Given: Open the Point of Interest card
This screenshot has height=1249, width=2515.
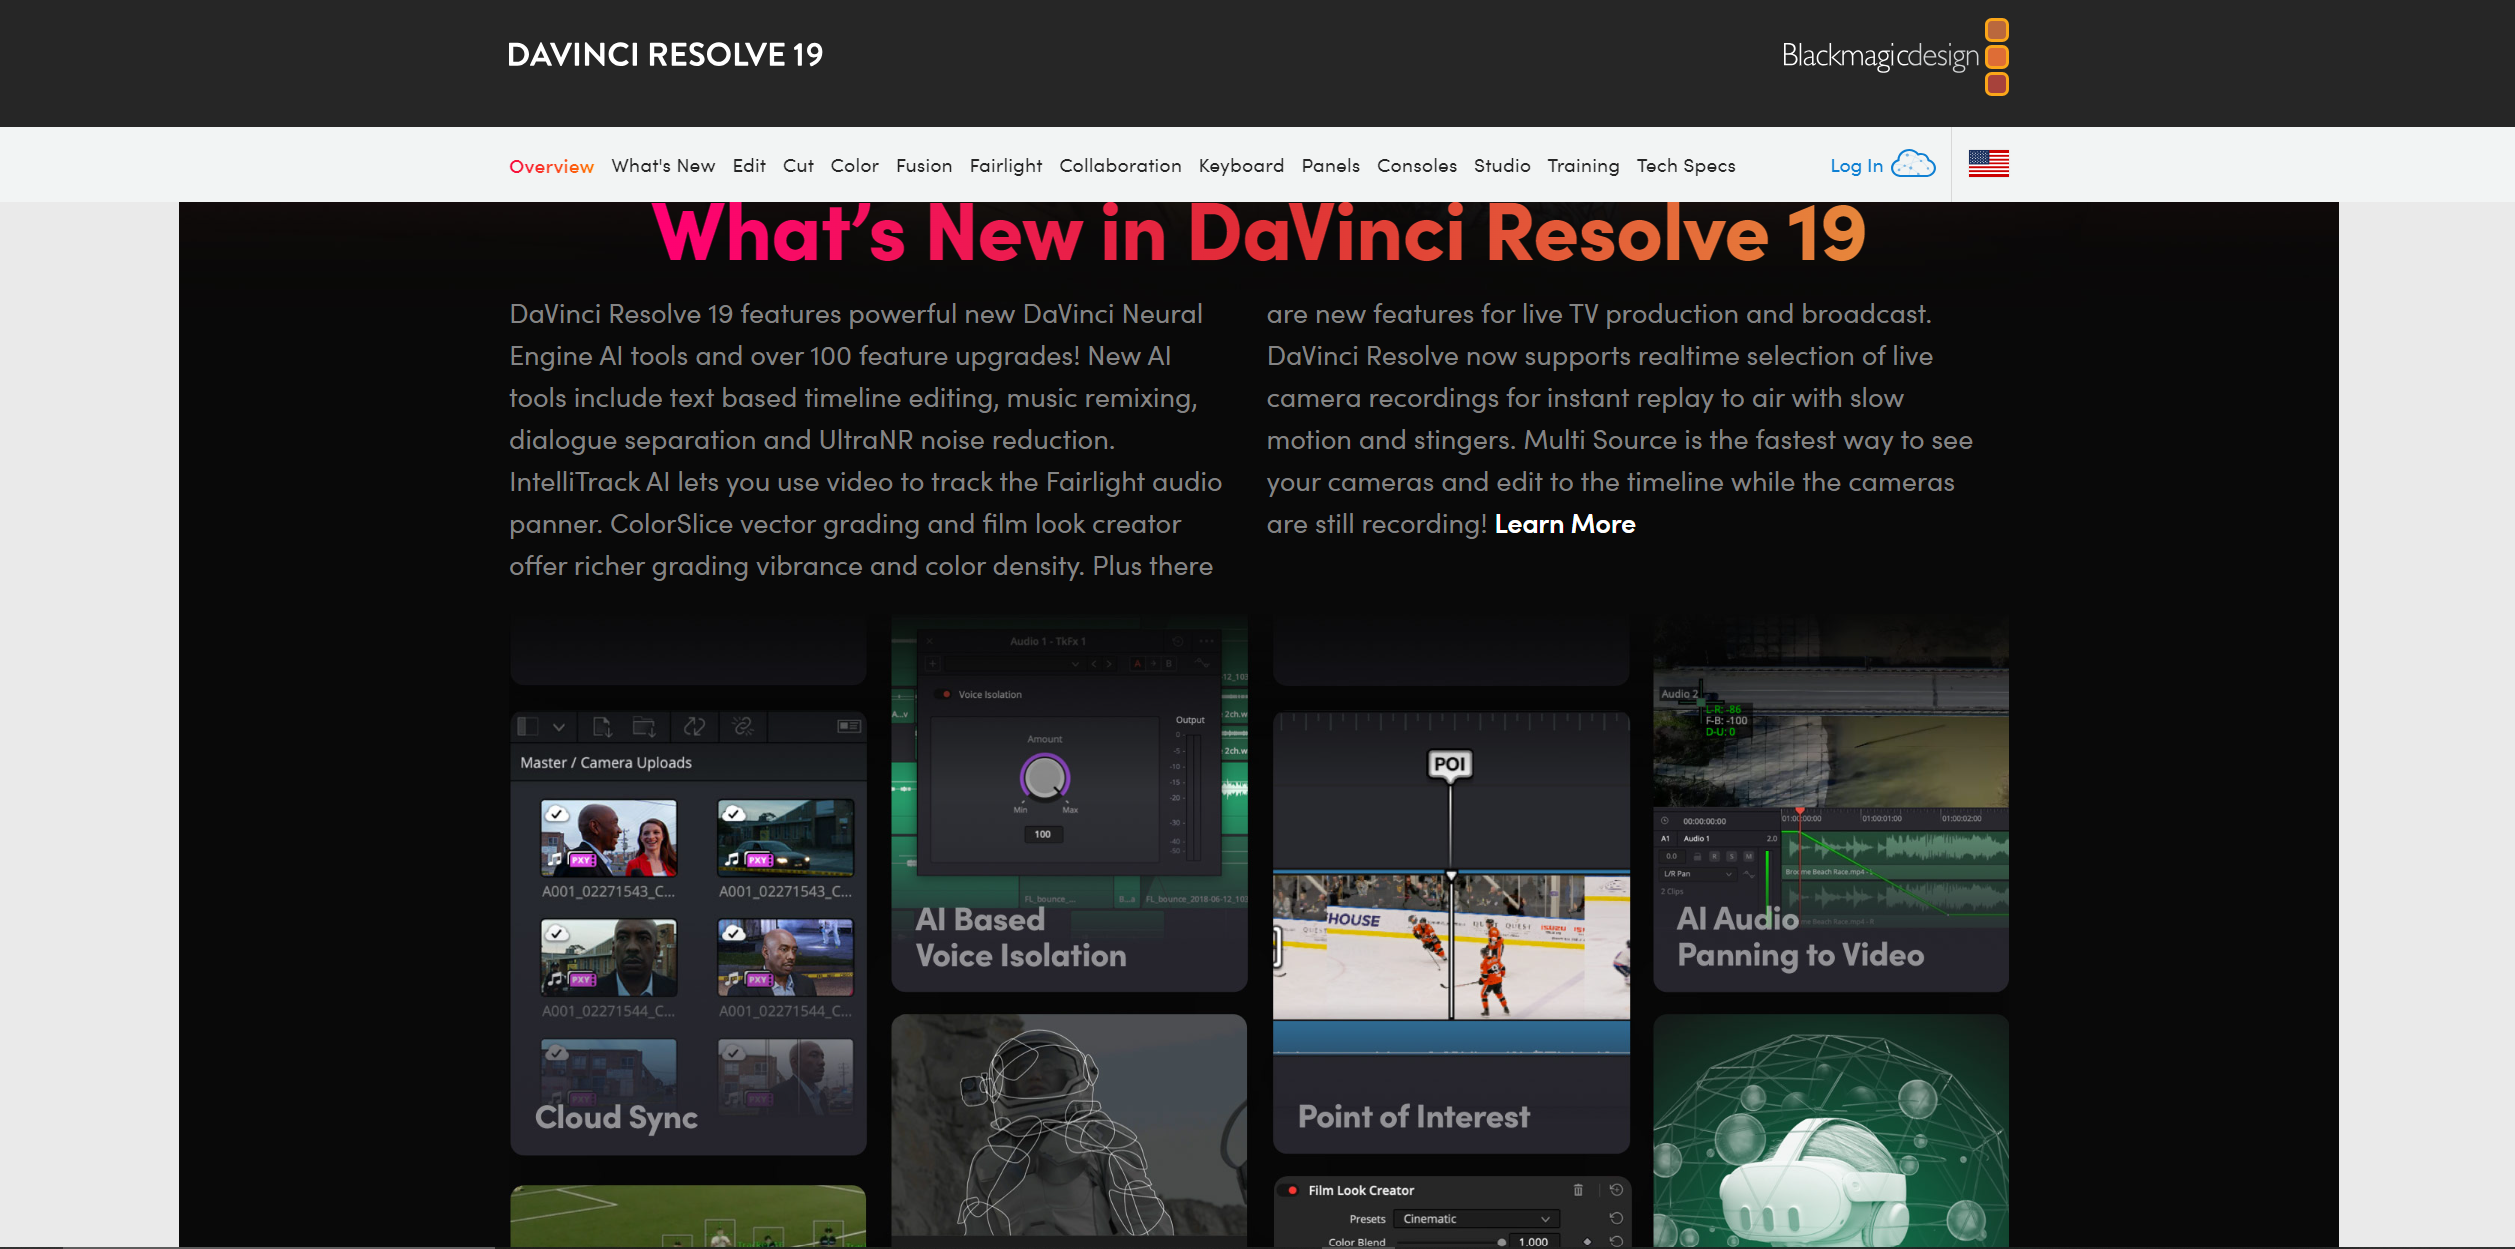Looking at the screenshot, I should (1451, 932).
